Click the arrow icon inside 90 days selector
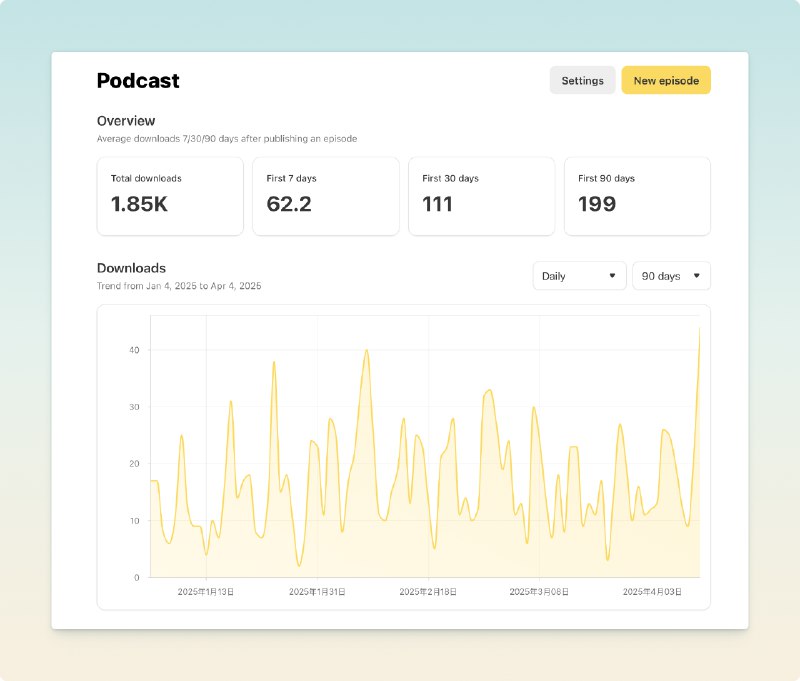This screenshot has width=800, height=681. click(696, 276)
